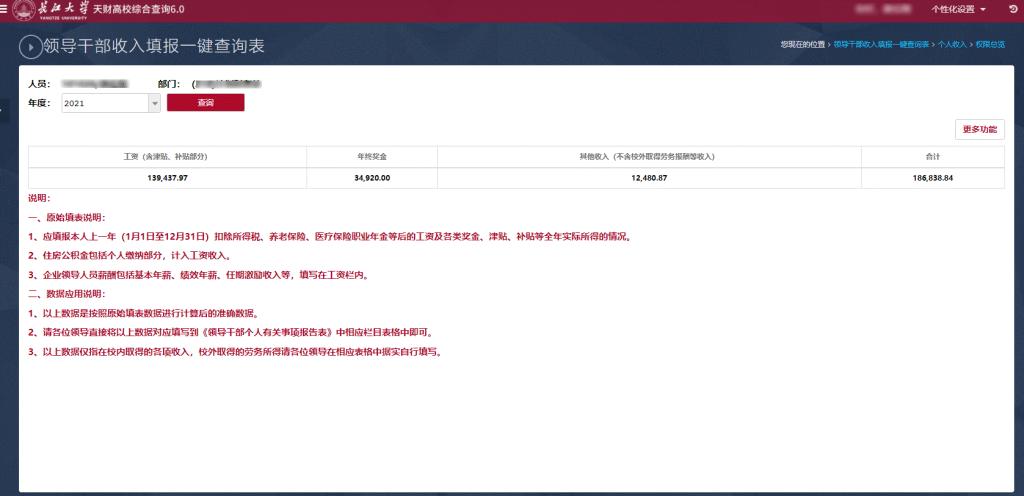The image size is (1024, 496).
Task: Click the 年终奖金 column header
Action: 372,157
